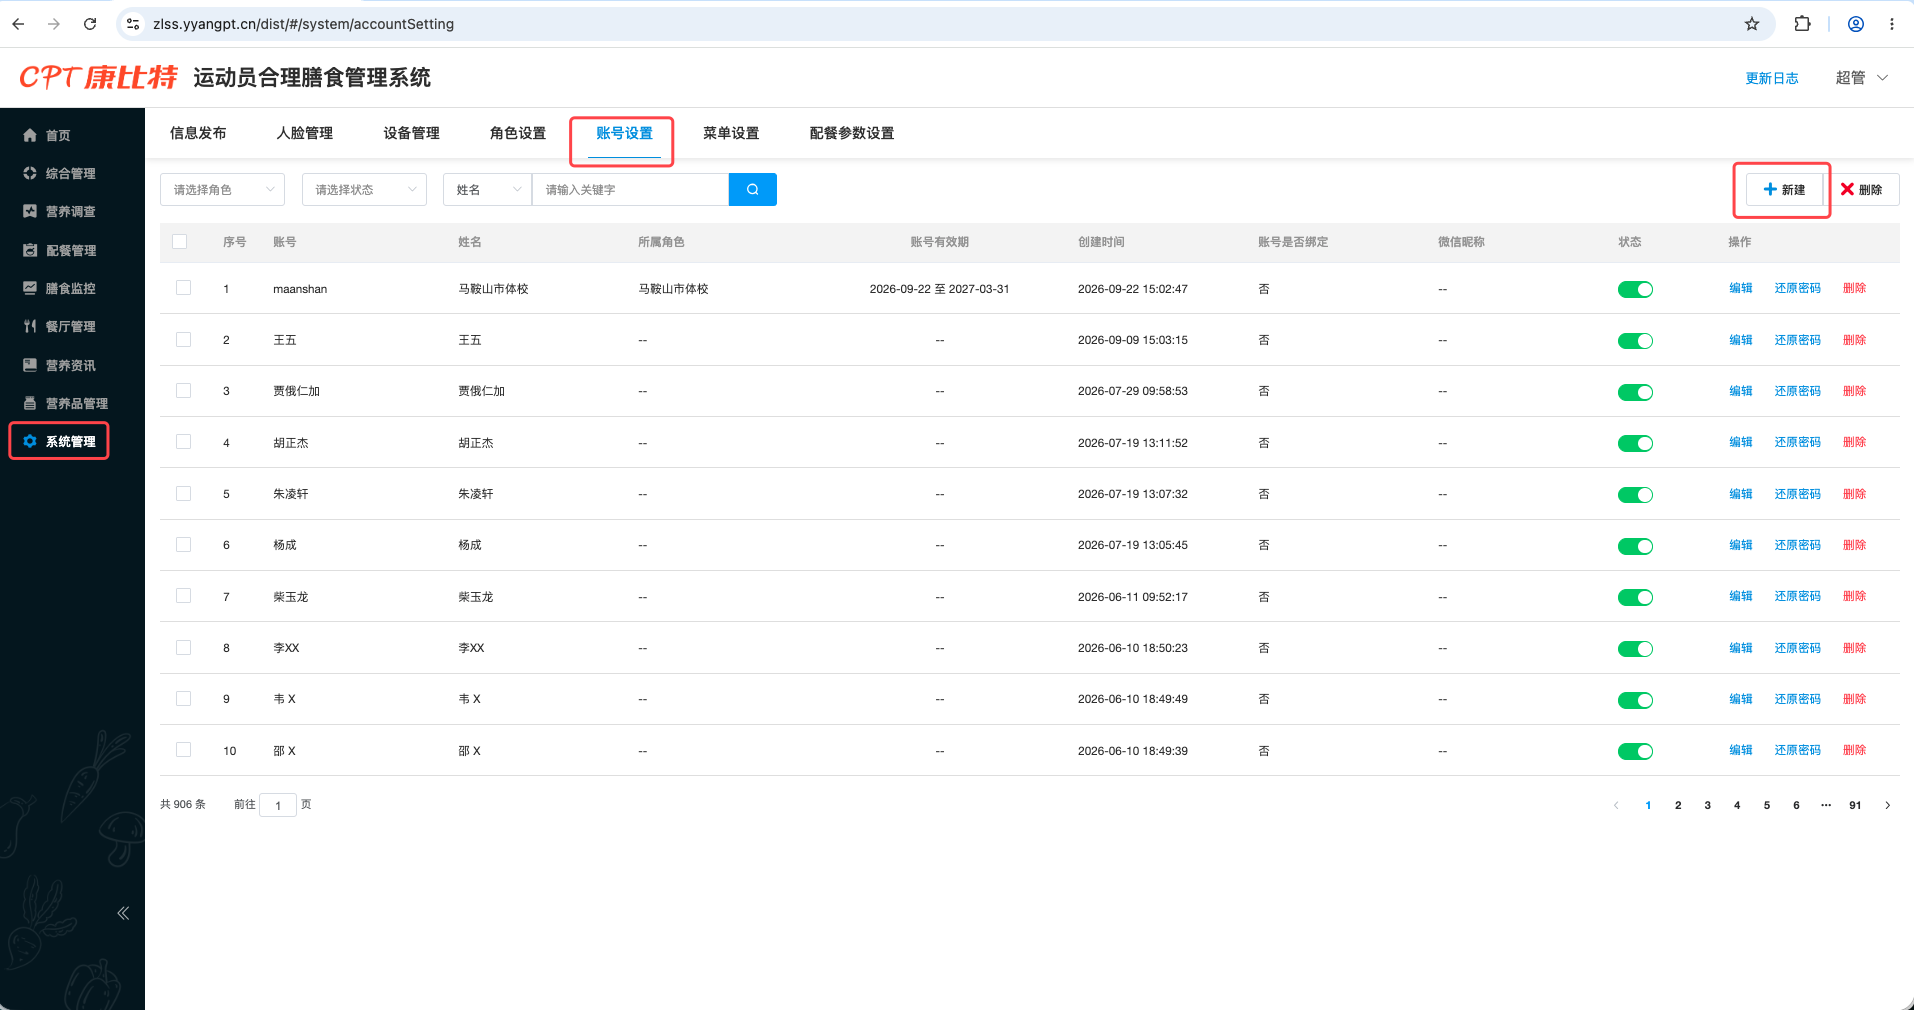Bookmark this page with star icon
Viewport: 1914px width, 1010px height.
pyautogui.click(x=1752, y=24)
